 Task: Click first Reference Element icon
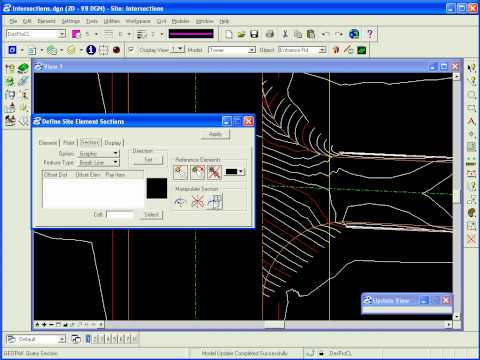[181, 172]
